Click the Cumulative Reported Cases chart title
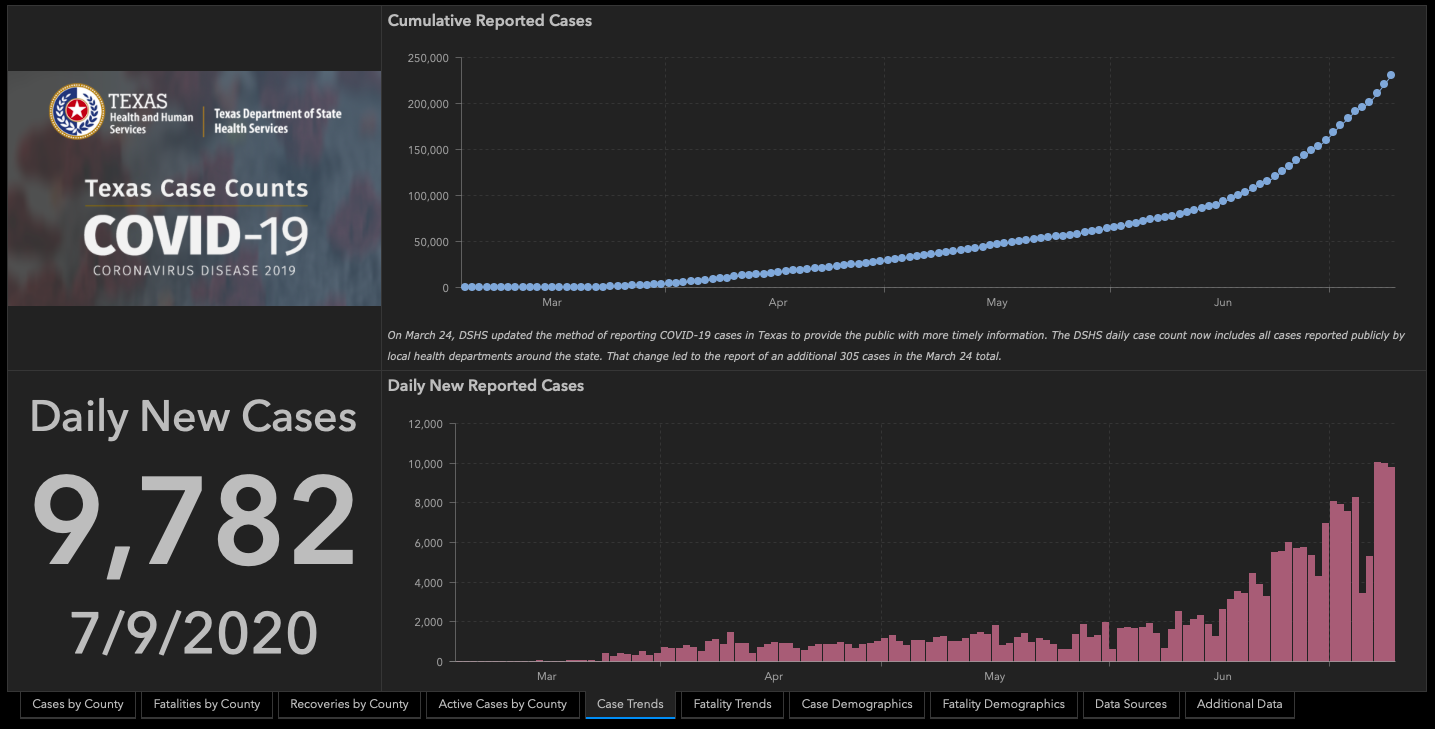Screen dimensions: 1435x729 (489, 21)
